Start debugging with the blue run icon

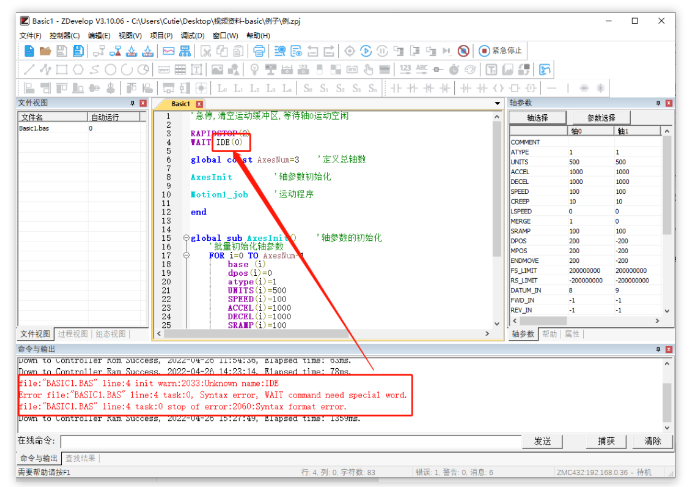(x=366, y=51)
